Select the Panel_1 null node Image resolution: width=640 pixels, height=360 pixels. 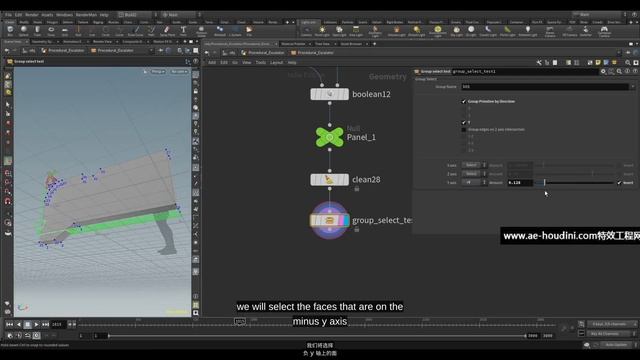point(329,137)
